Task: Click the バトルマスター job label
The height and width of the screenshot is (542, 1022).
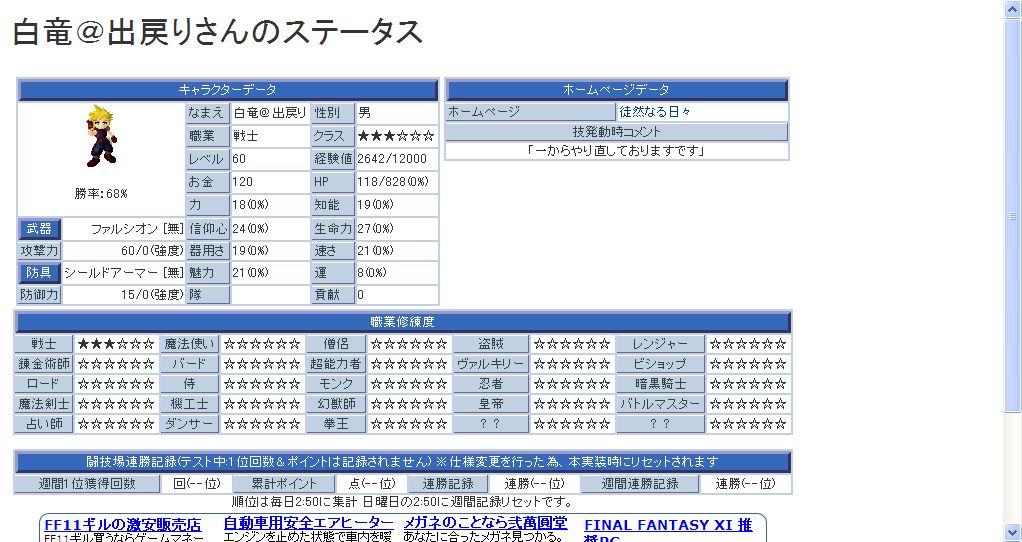Action: [660, 404]
